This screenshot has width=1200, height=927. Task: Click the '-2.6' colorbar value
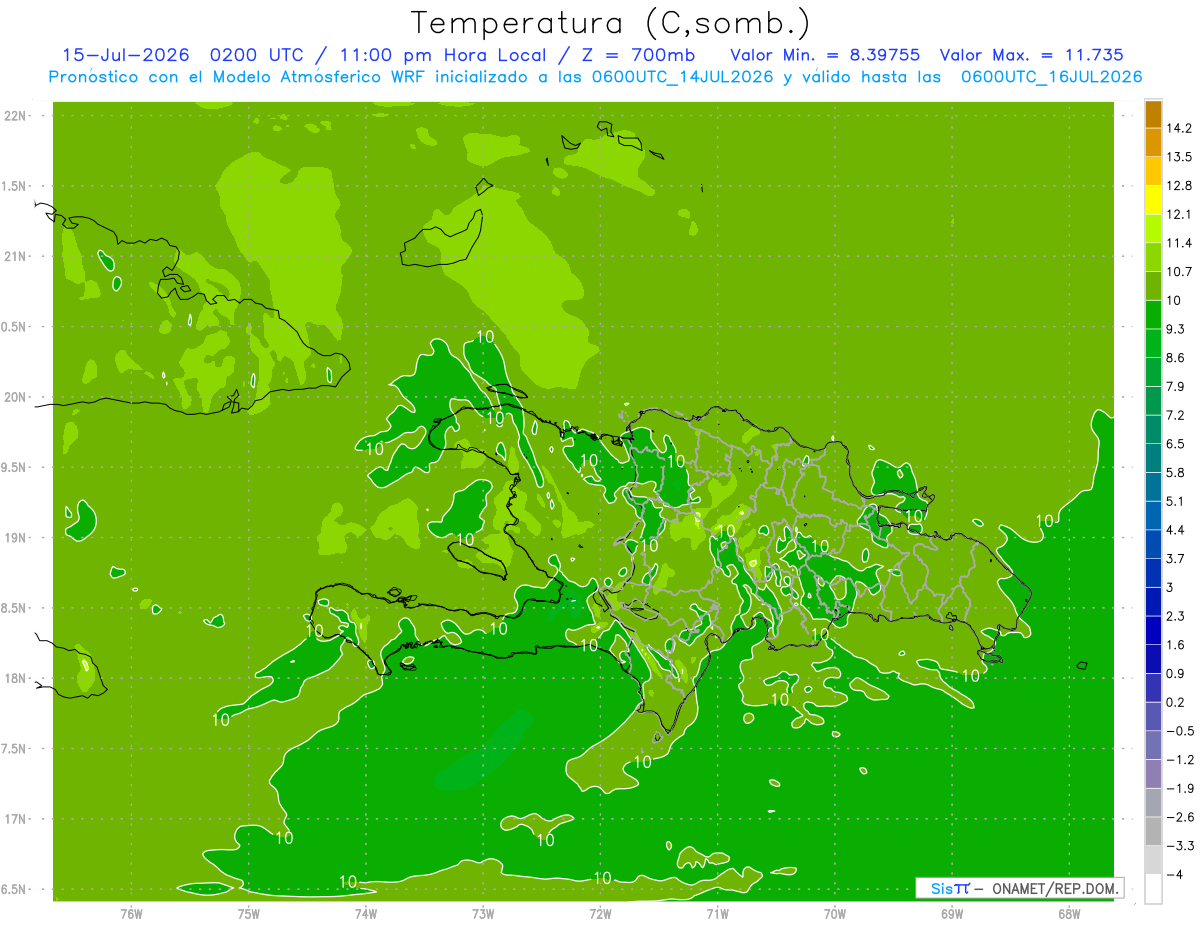pyautogui.click(x=1179, y=817)
